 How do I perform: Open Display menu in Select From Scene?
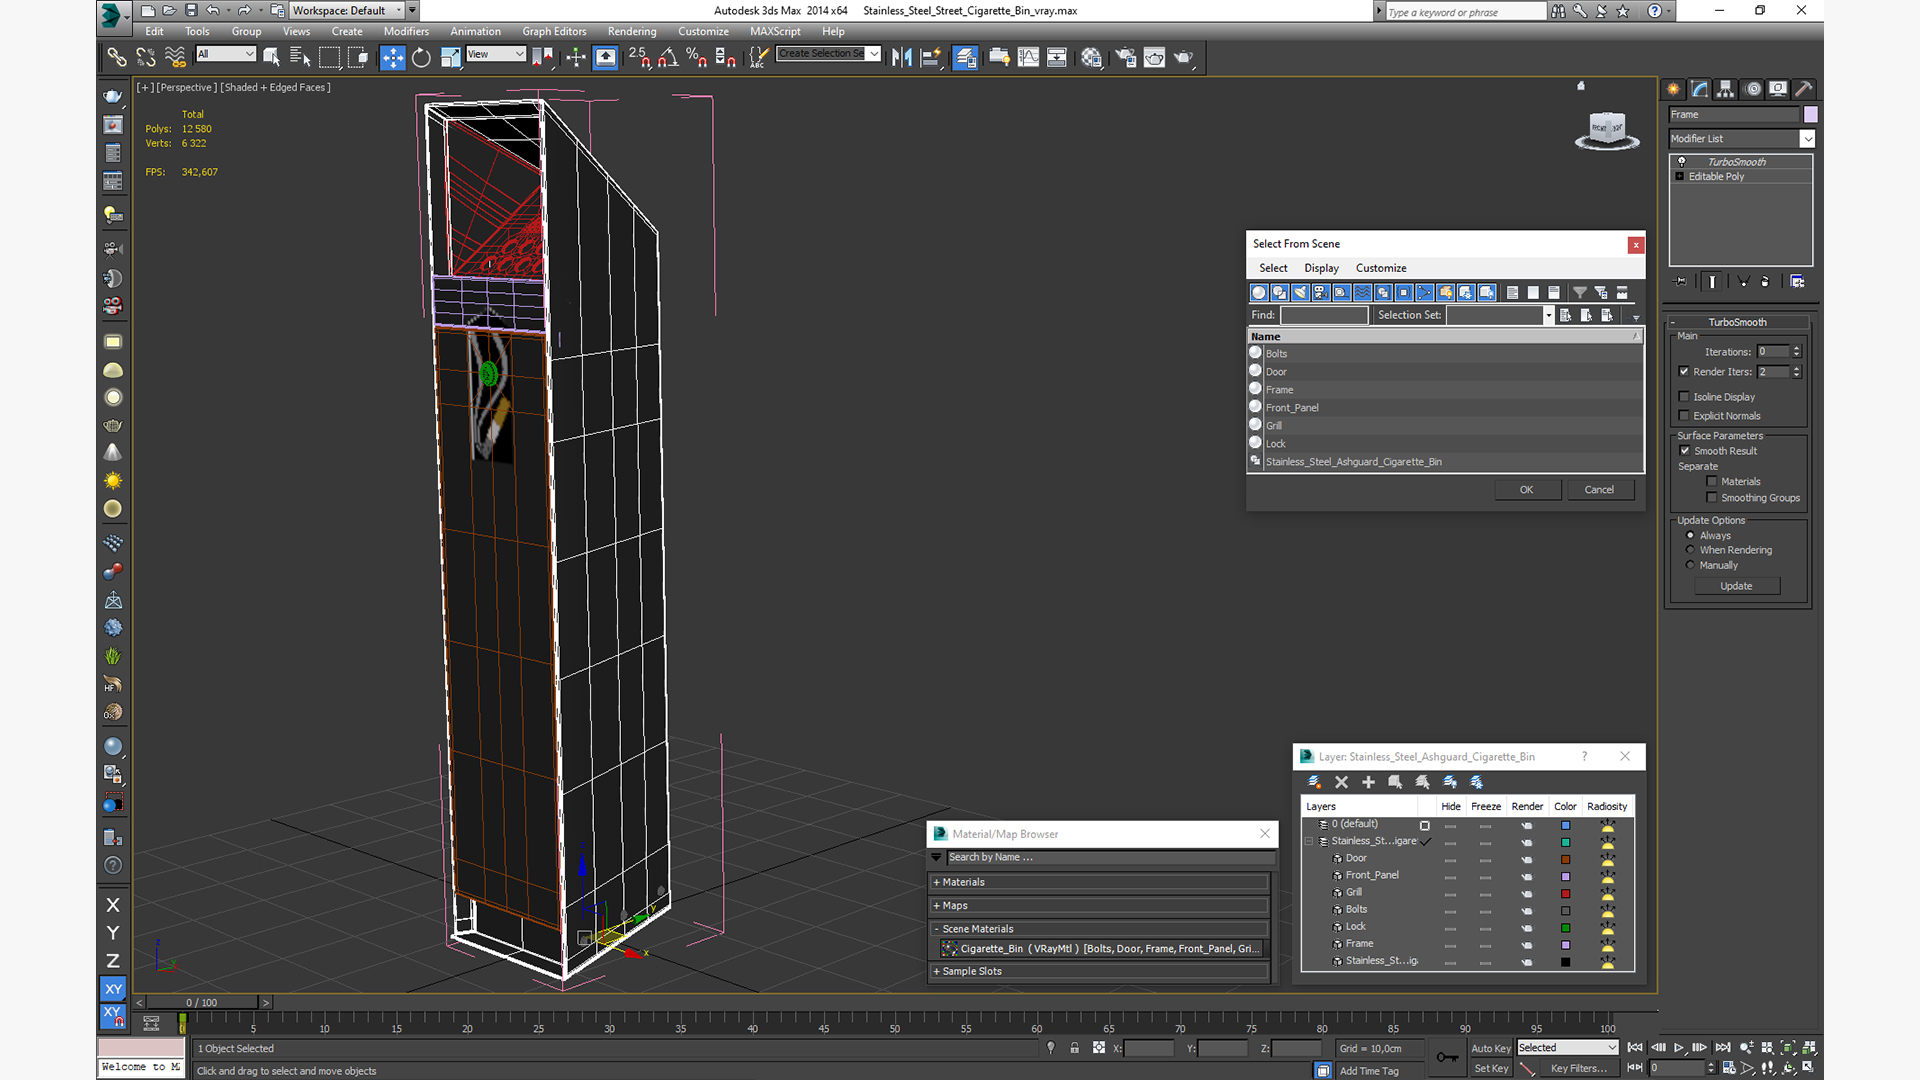pyautogui.click(x=1321, y=268)
